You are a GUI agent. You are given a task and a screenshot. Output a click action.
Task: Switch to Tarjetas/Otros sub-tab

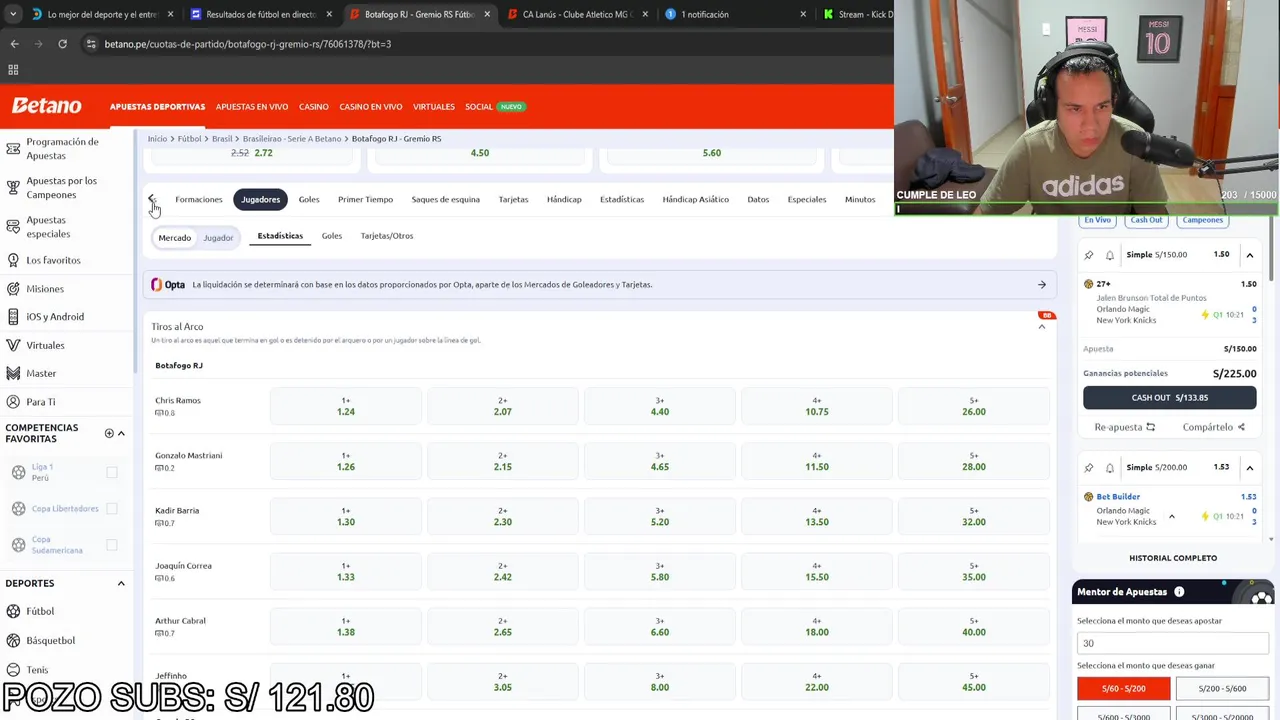coord(387,236)
